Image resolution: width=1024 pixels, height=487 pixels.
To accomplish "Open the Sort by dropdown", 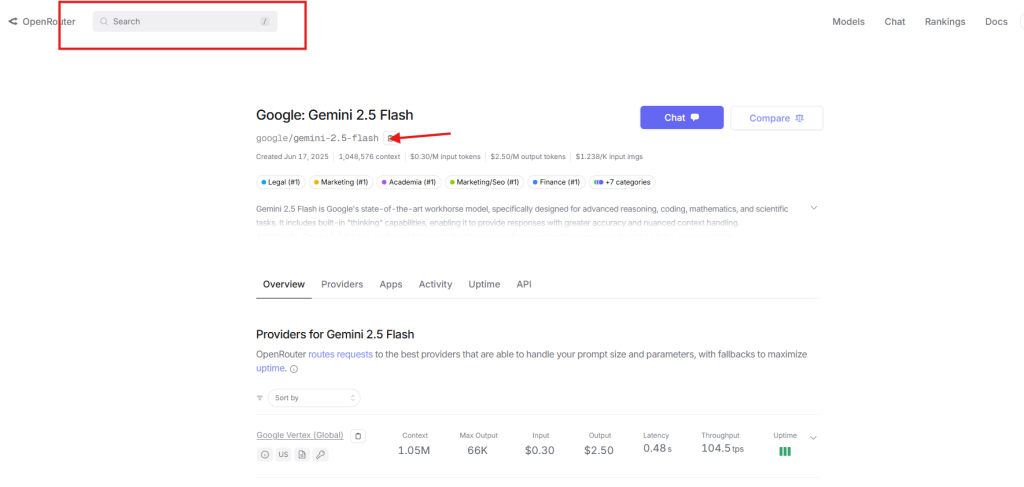I will [x=314, y=398].
